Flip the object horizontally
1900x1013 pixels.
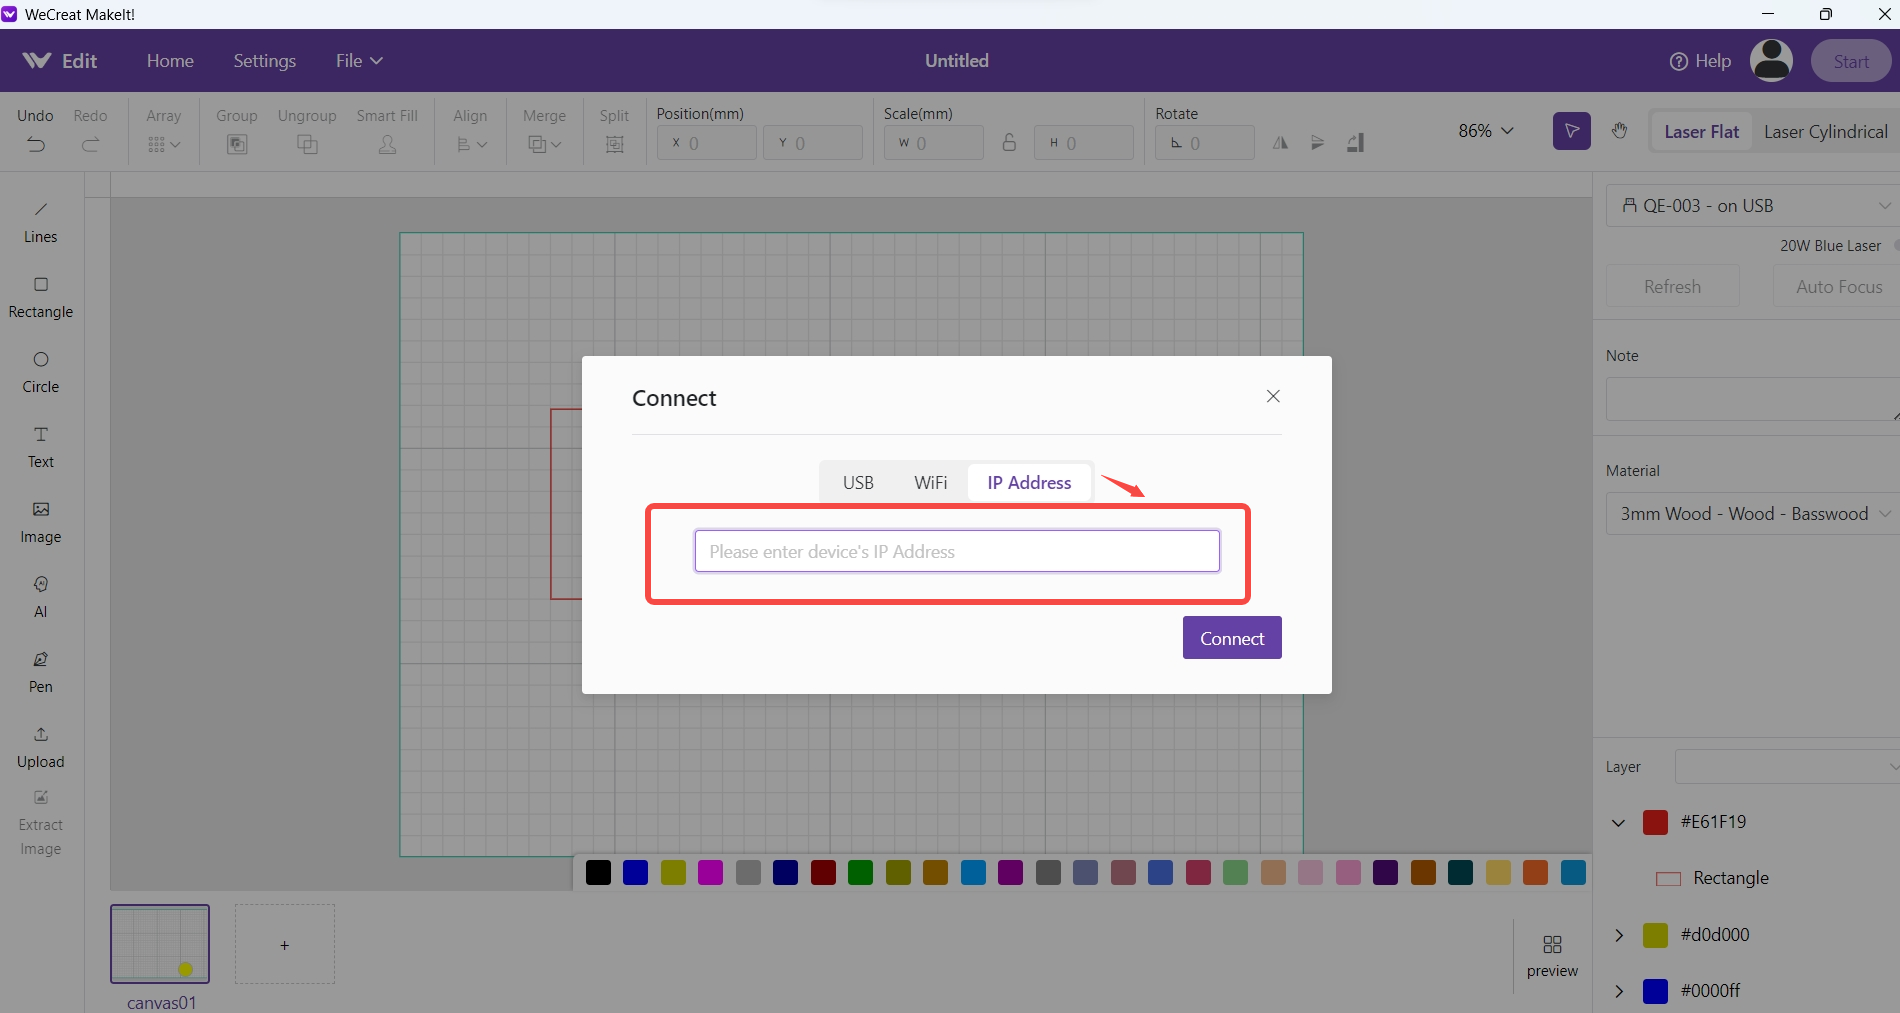pyautogui.click(x=1280, y=143)
